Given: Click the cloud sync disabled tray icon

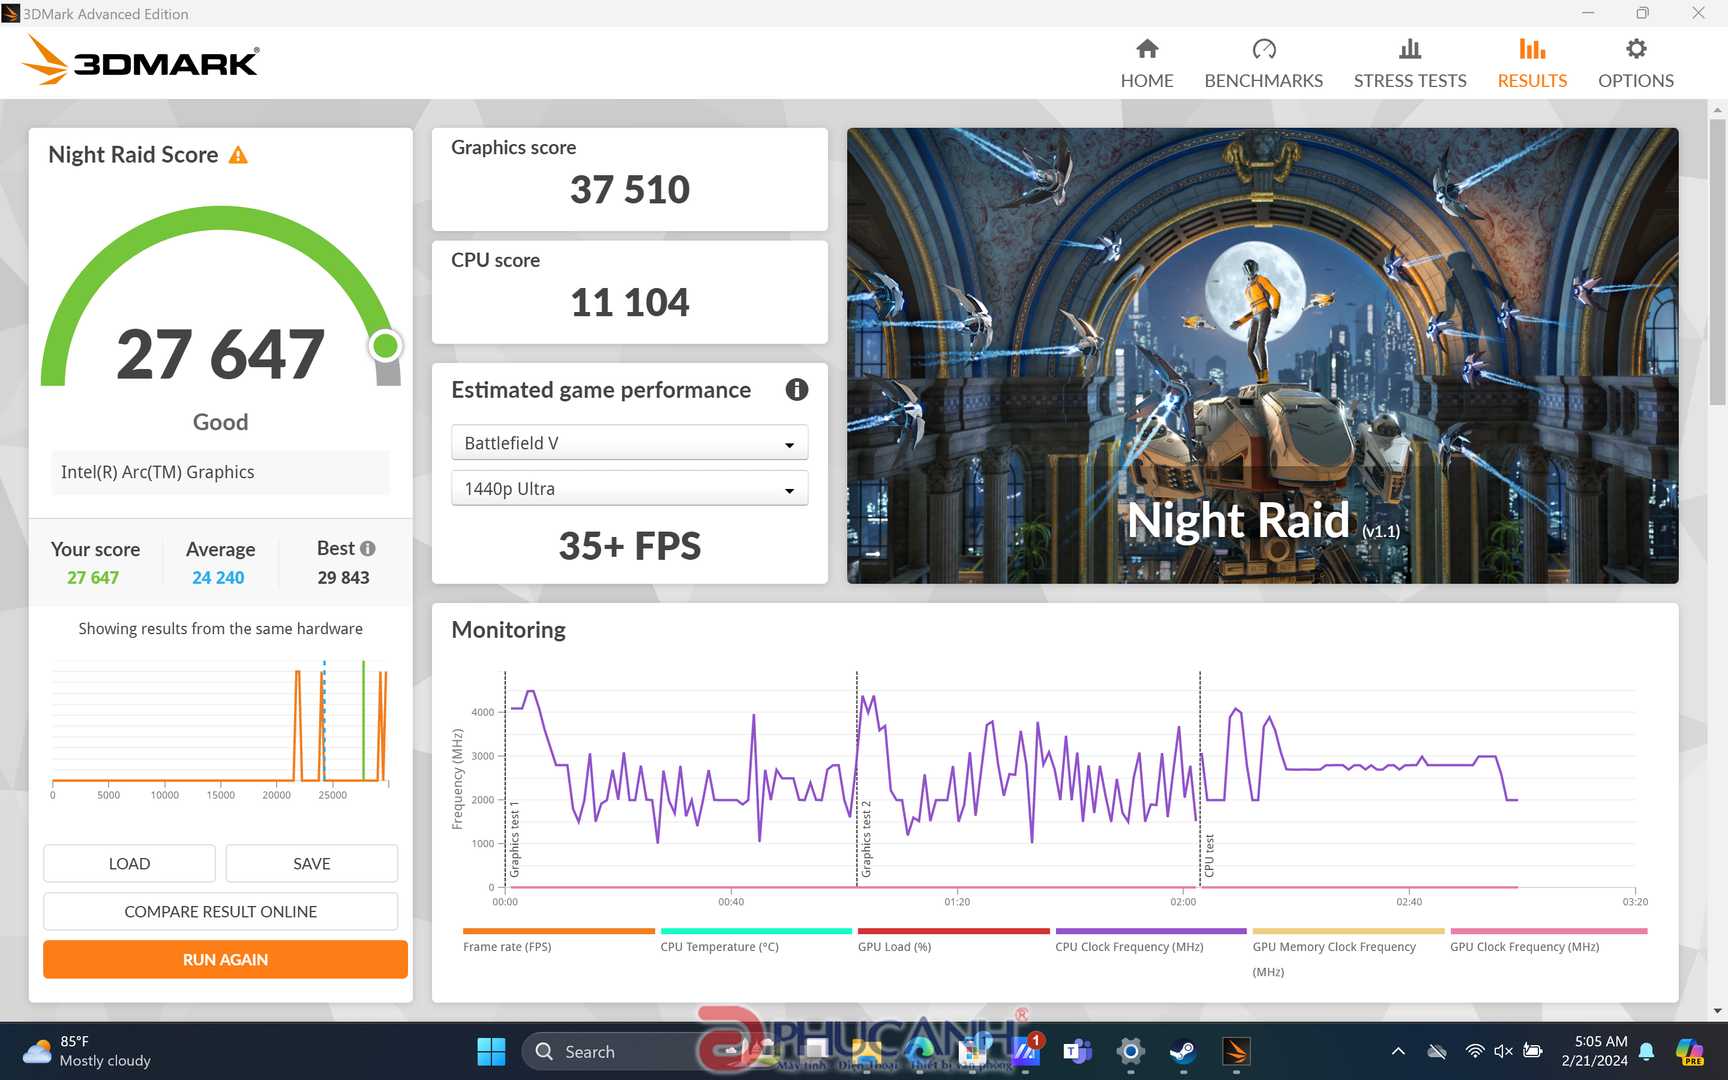Looking at the screenshot, I should [x=1437, y=1051].
